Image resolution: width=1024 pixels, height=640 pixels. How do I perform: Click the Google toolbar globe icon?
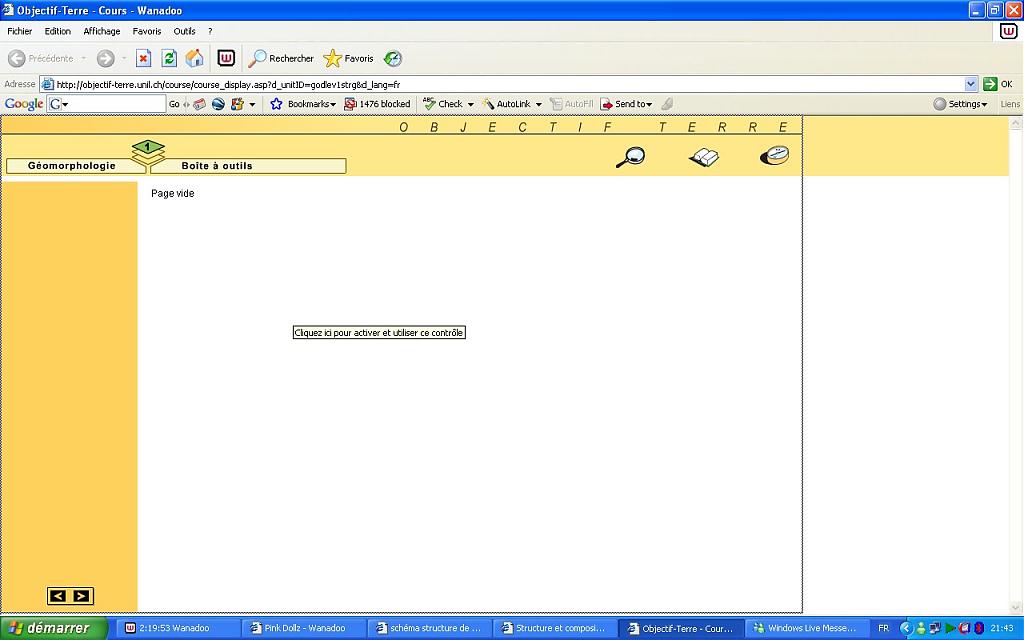click(x=218, y=104)
